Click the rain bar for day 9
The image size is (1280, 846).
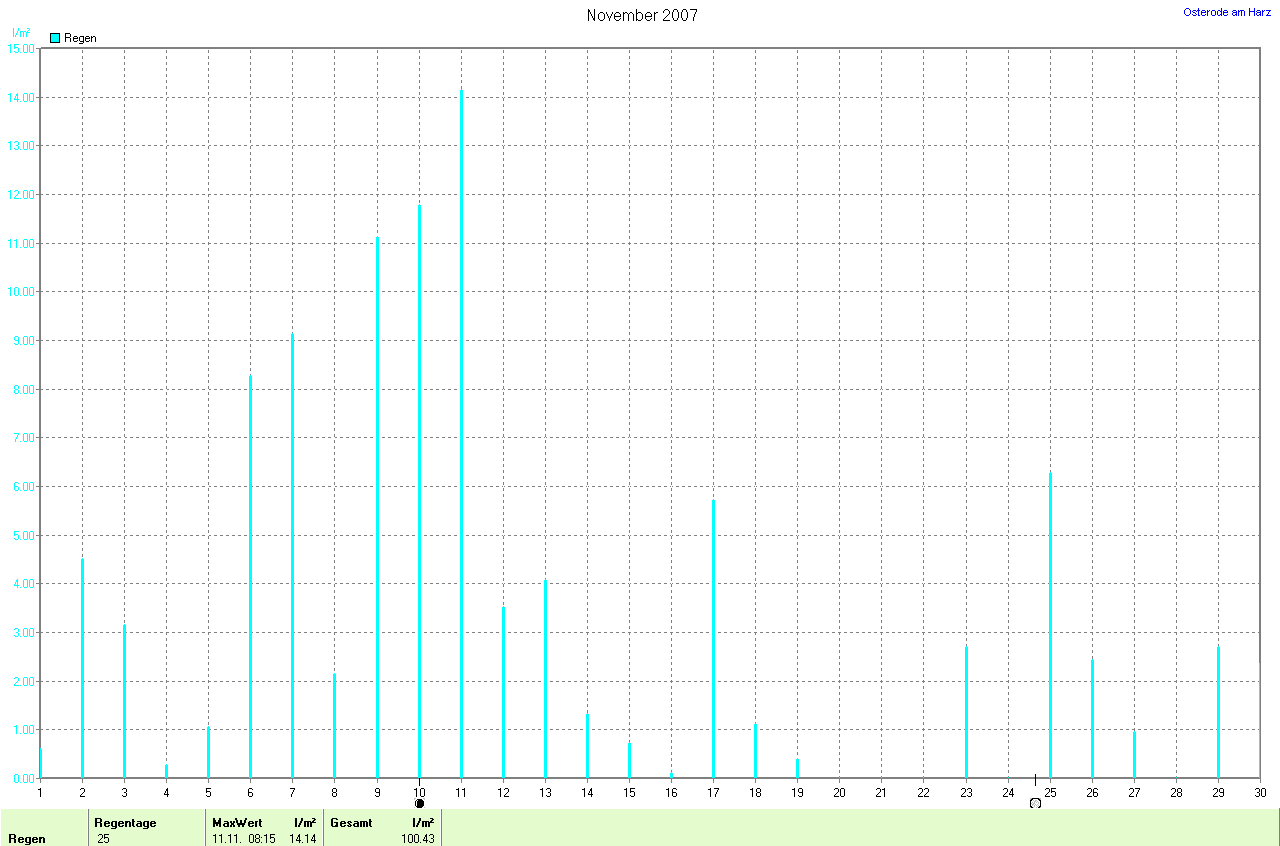[377, 507]
